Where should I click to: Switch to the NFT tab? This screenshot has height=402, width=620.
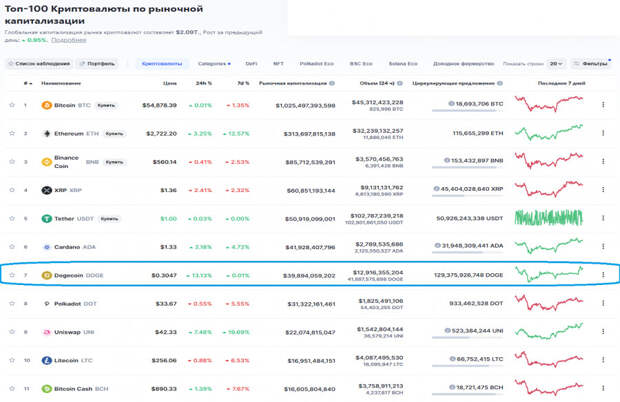[x=278, y=64]
